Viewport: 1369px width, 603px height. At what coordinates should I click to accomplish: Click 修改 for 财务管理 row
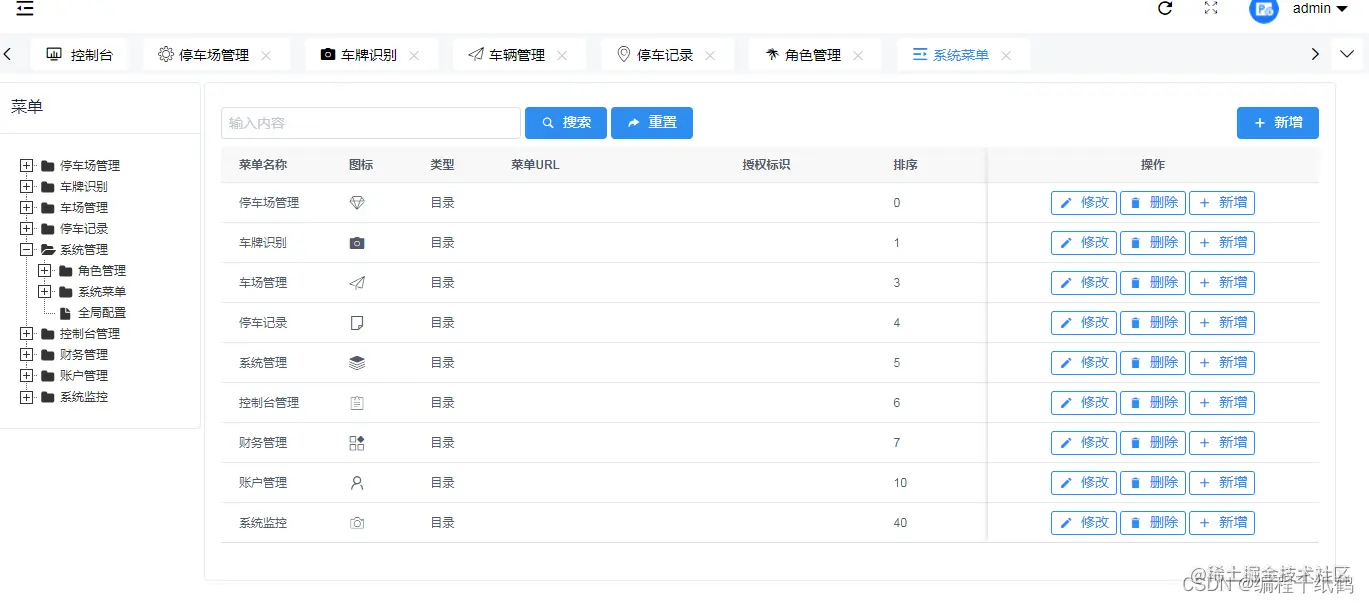pos(1084,443)
